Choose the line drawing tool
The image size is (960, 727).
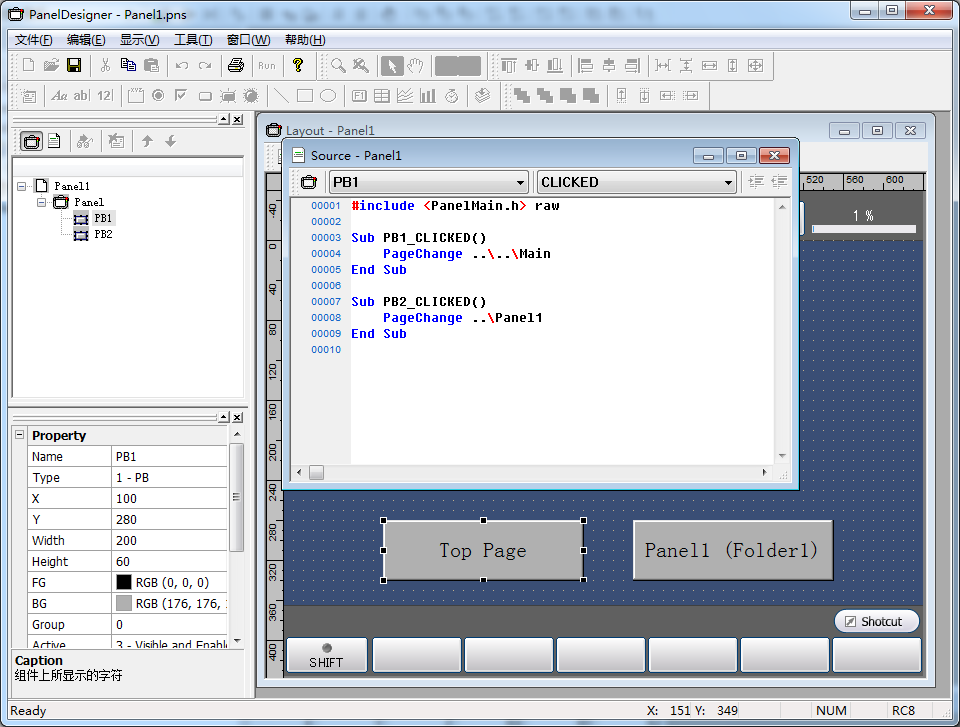tap(281, 96)
